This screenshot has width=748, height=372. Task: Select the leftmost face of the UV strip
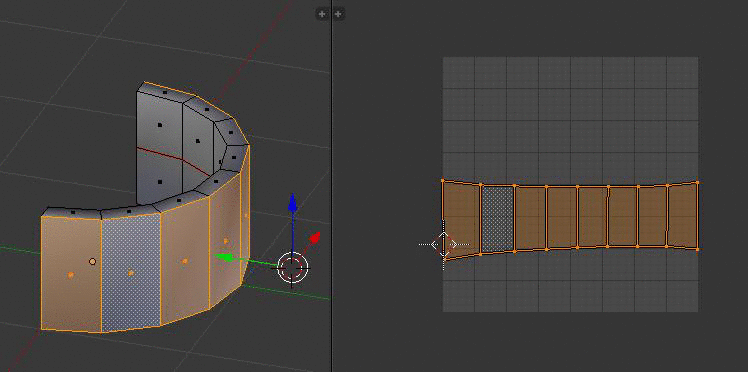[461, 219]
